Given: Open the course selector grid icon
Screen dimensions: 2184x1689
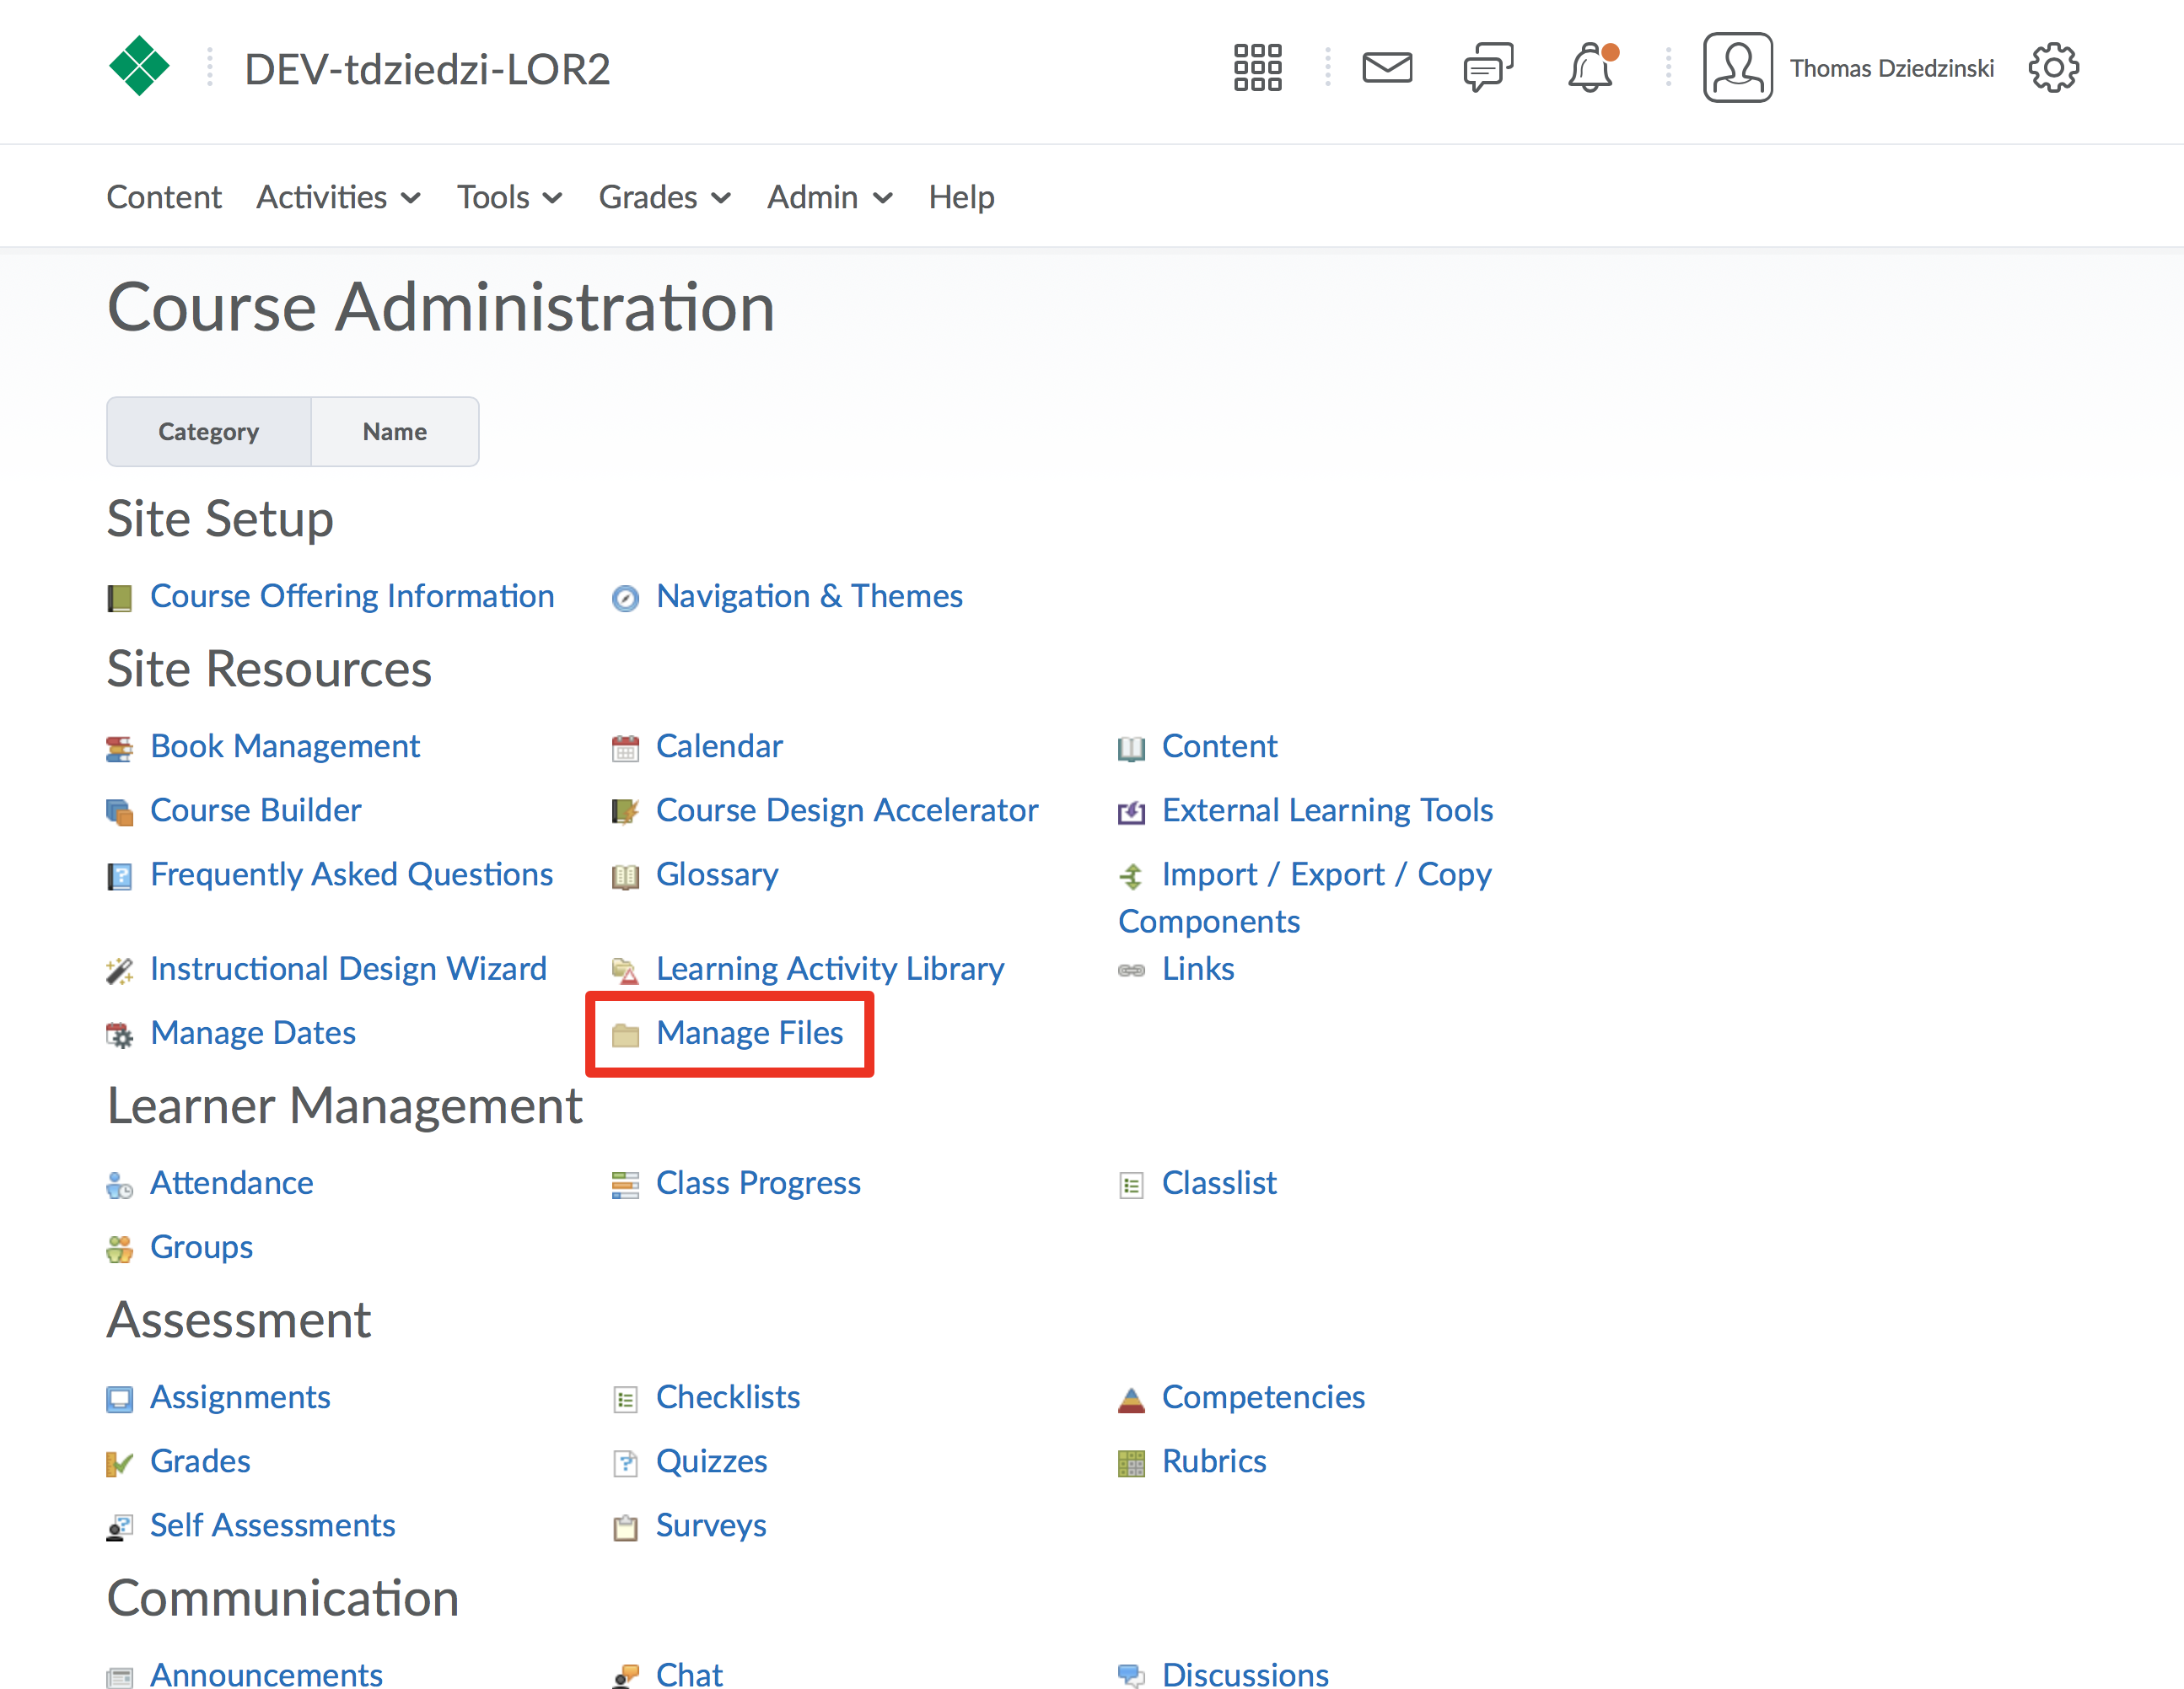Looking at the screenshot, I should click(x=1257, y=68).
